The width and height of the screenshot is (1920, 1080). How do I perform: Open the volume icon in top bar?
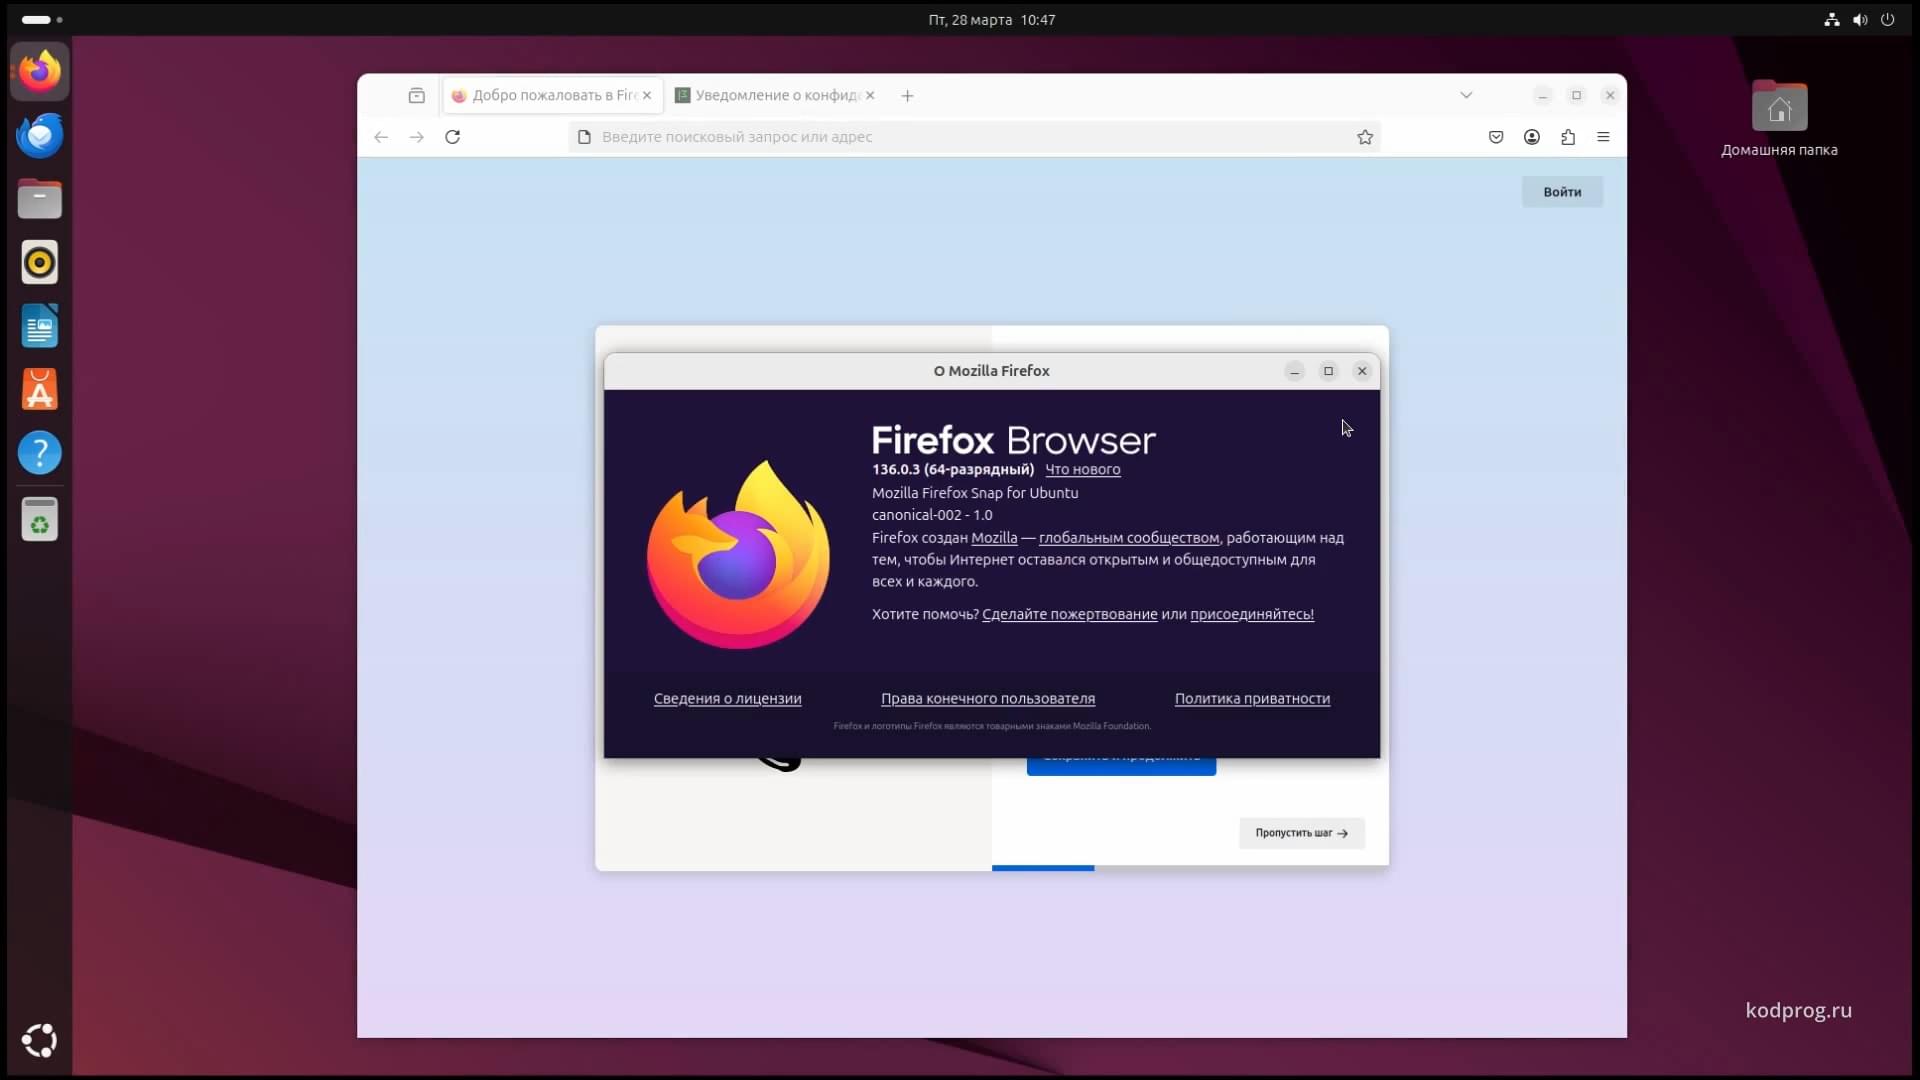tap(1860, 19)
